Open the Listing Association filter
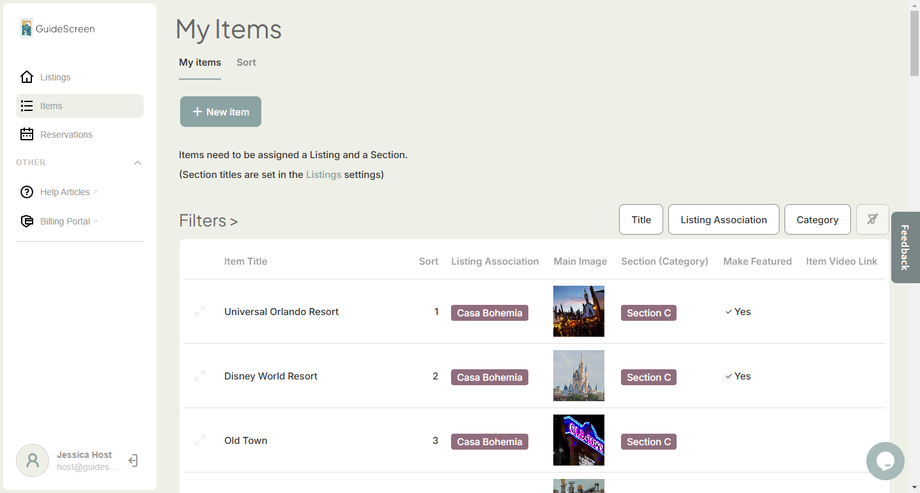This screenshot has height=493, width=920. (x=723, y=220)
